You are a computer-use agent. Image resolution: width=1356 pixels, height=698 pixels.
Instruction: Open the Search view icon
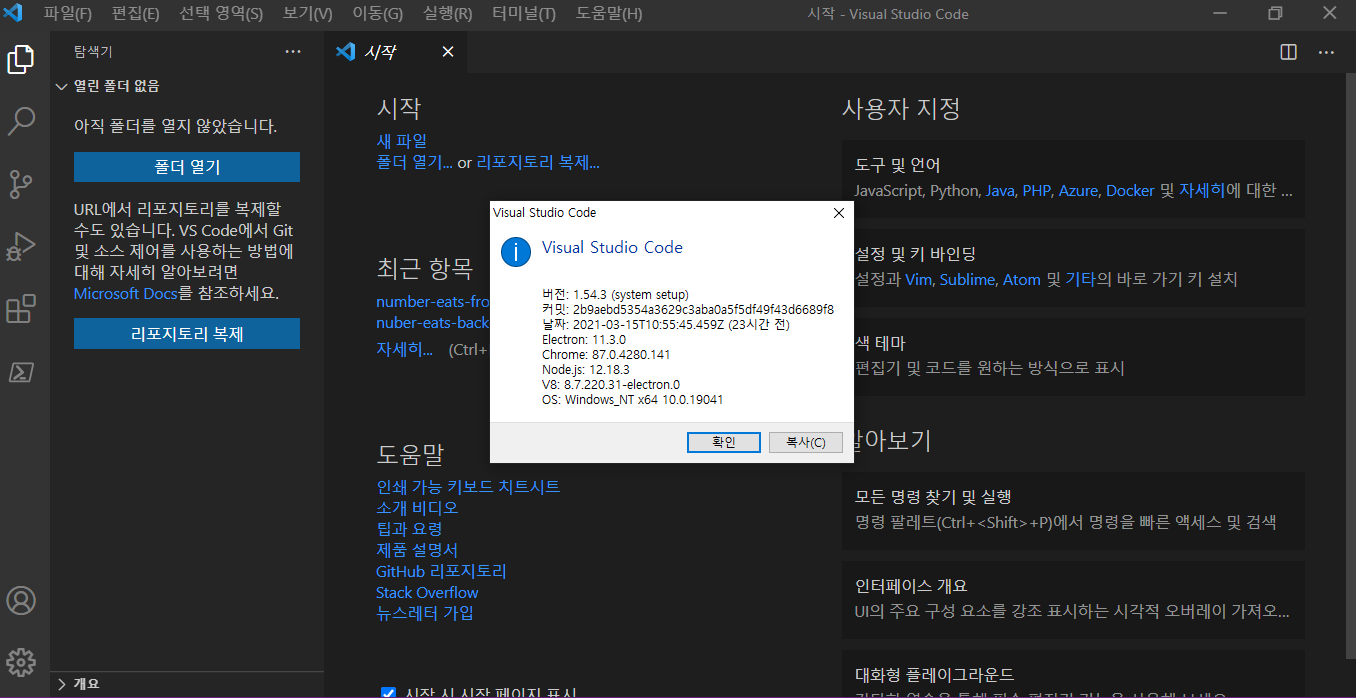point(21,122)
